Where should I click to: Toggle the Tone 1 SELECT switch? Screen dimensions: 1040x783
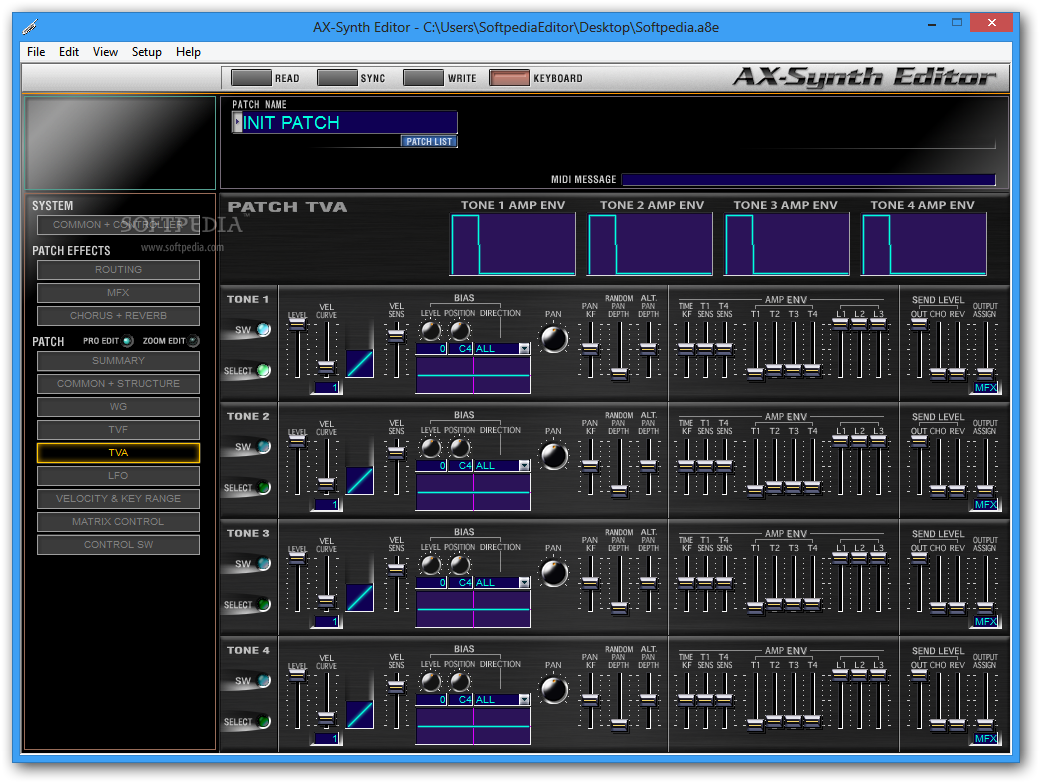[263, 371]
